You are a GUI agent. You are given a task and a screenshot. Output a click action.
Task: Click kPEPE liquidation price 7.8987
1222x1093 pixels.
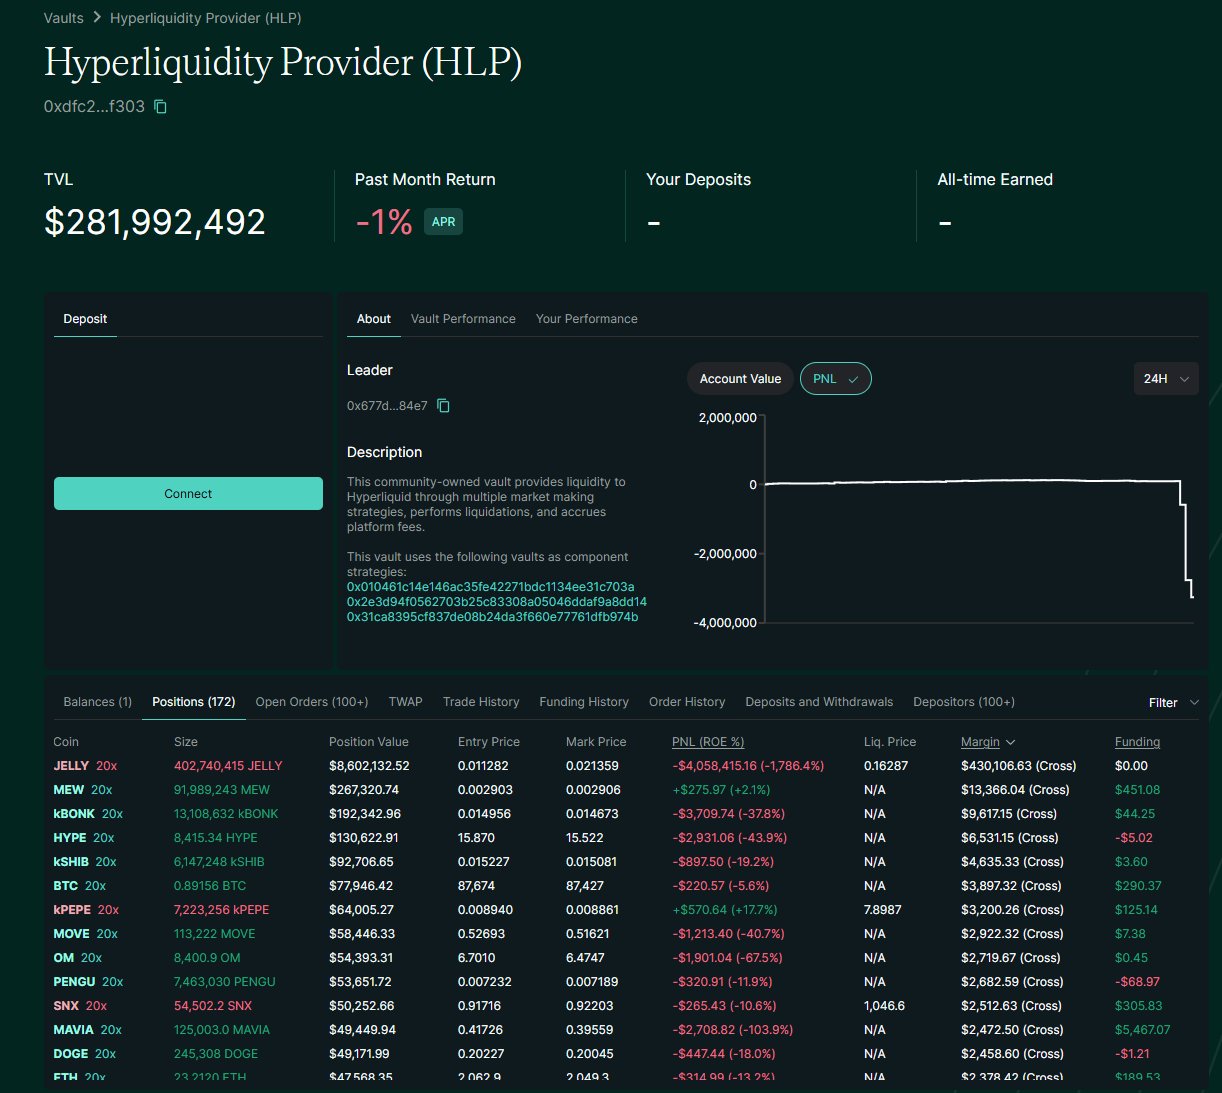click(x=883, y=910)
